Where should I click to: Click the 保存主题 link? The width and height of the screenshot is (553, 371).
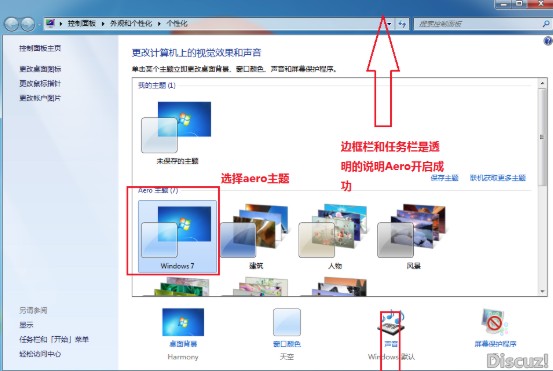(444, 178)
